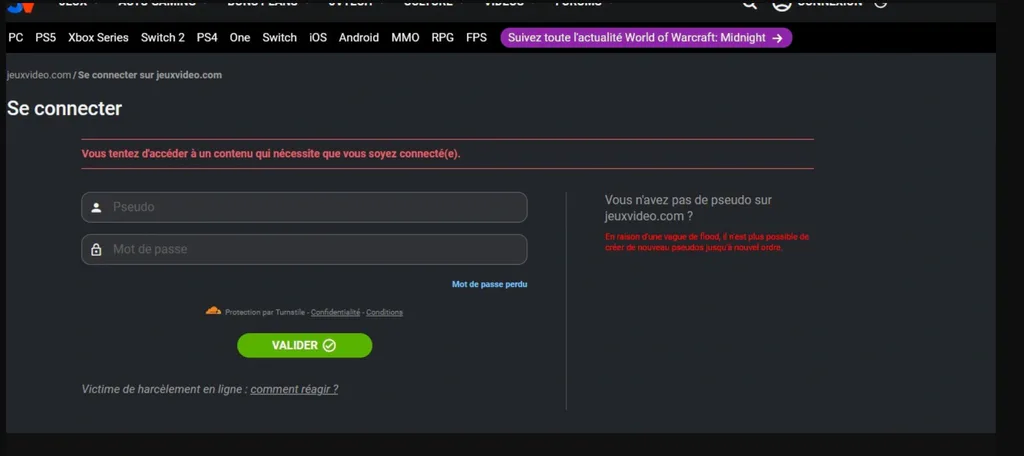Click the checkmark icon on VALIDER
Screen dimensions: 1024x456
(x=330, y=346)
